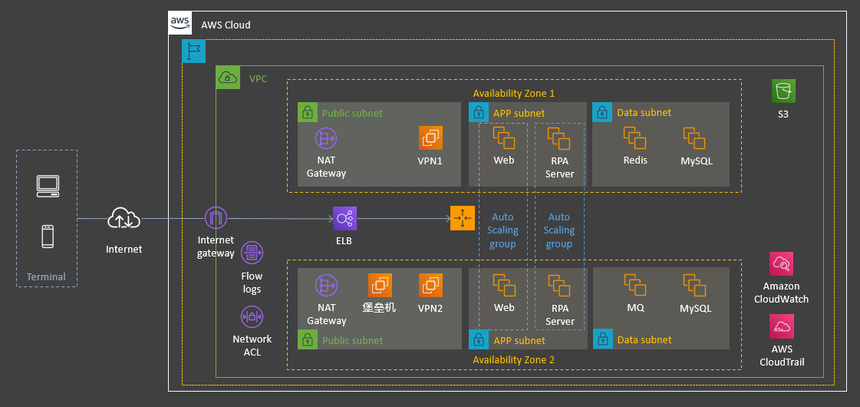Click Auto Scaling group label under RPA Server
Screen dimensions: 860x407
point(559,230)
